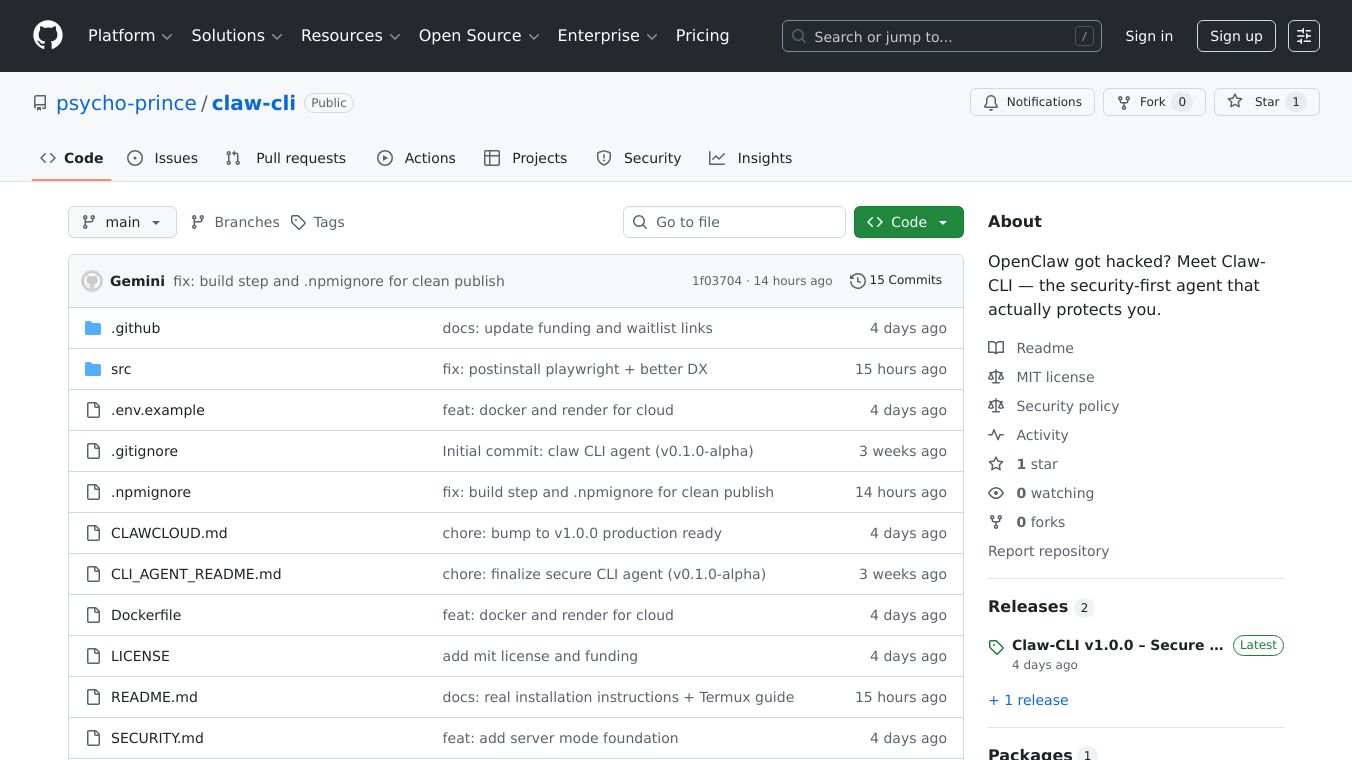Expand the green Code dropdown button
The height and width of the screenshot is (760, 1352).
[908, 222]
